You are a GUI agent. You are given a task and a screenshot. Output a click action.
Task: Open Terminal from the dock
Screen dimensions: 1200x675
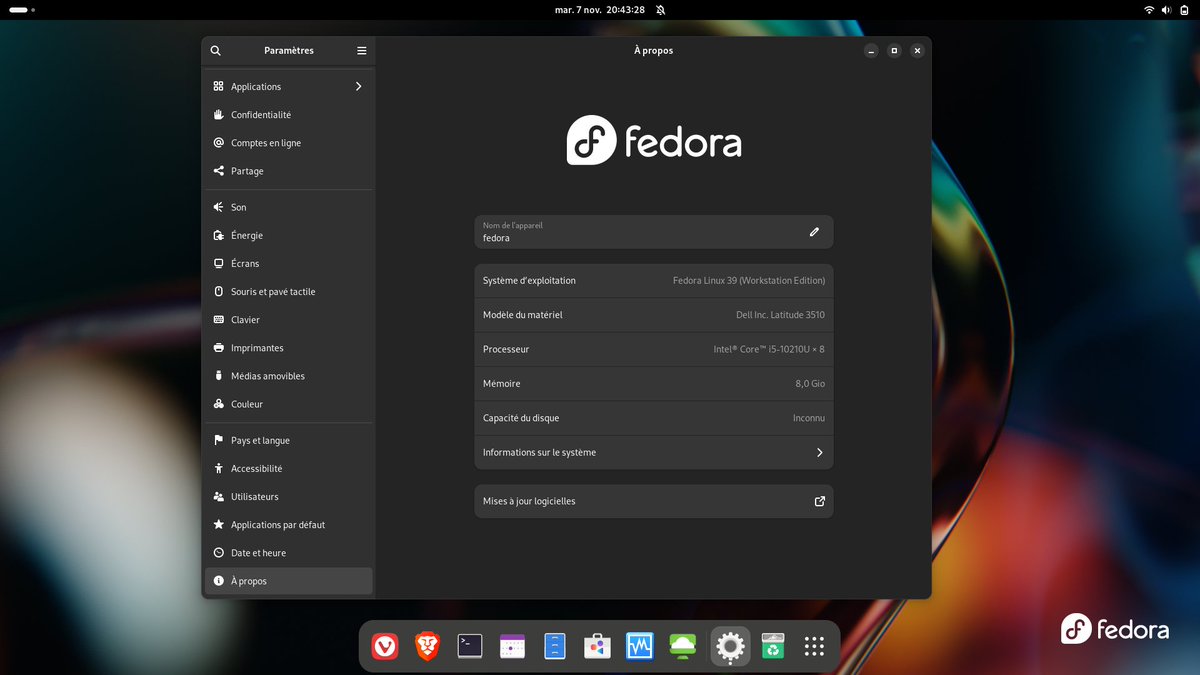coord(470,647)
